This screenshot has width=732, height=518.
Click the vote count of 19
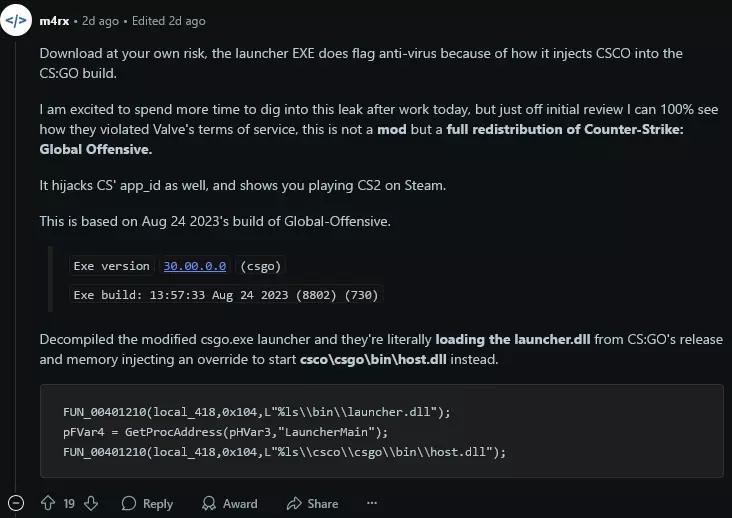69,504
